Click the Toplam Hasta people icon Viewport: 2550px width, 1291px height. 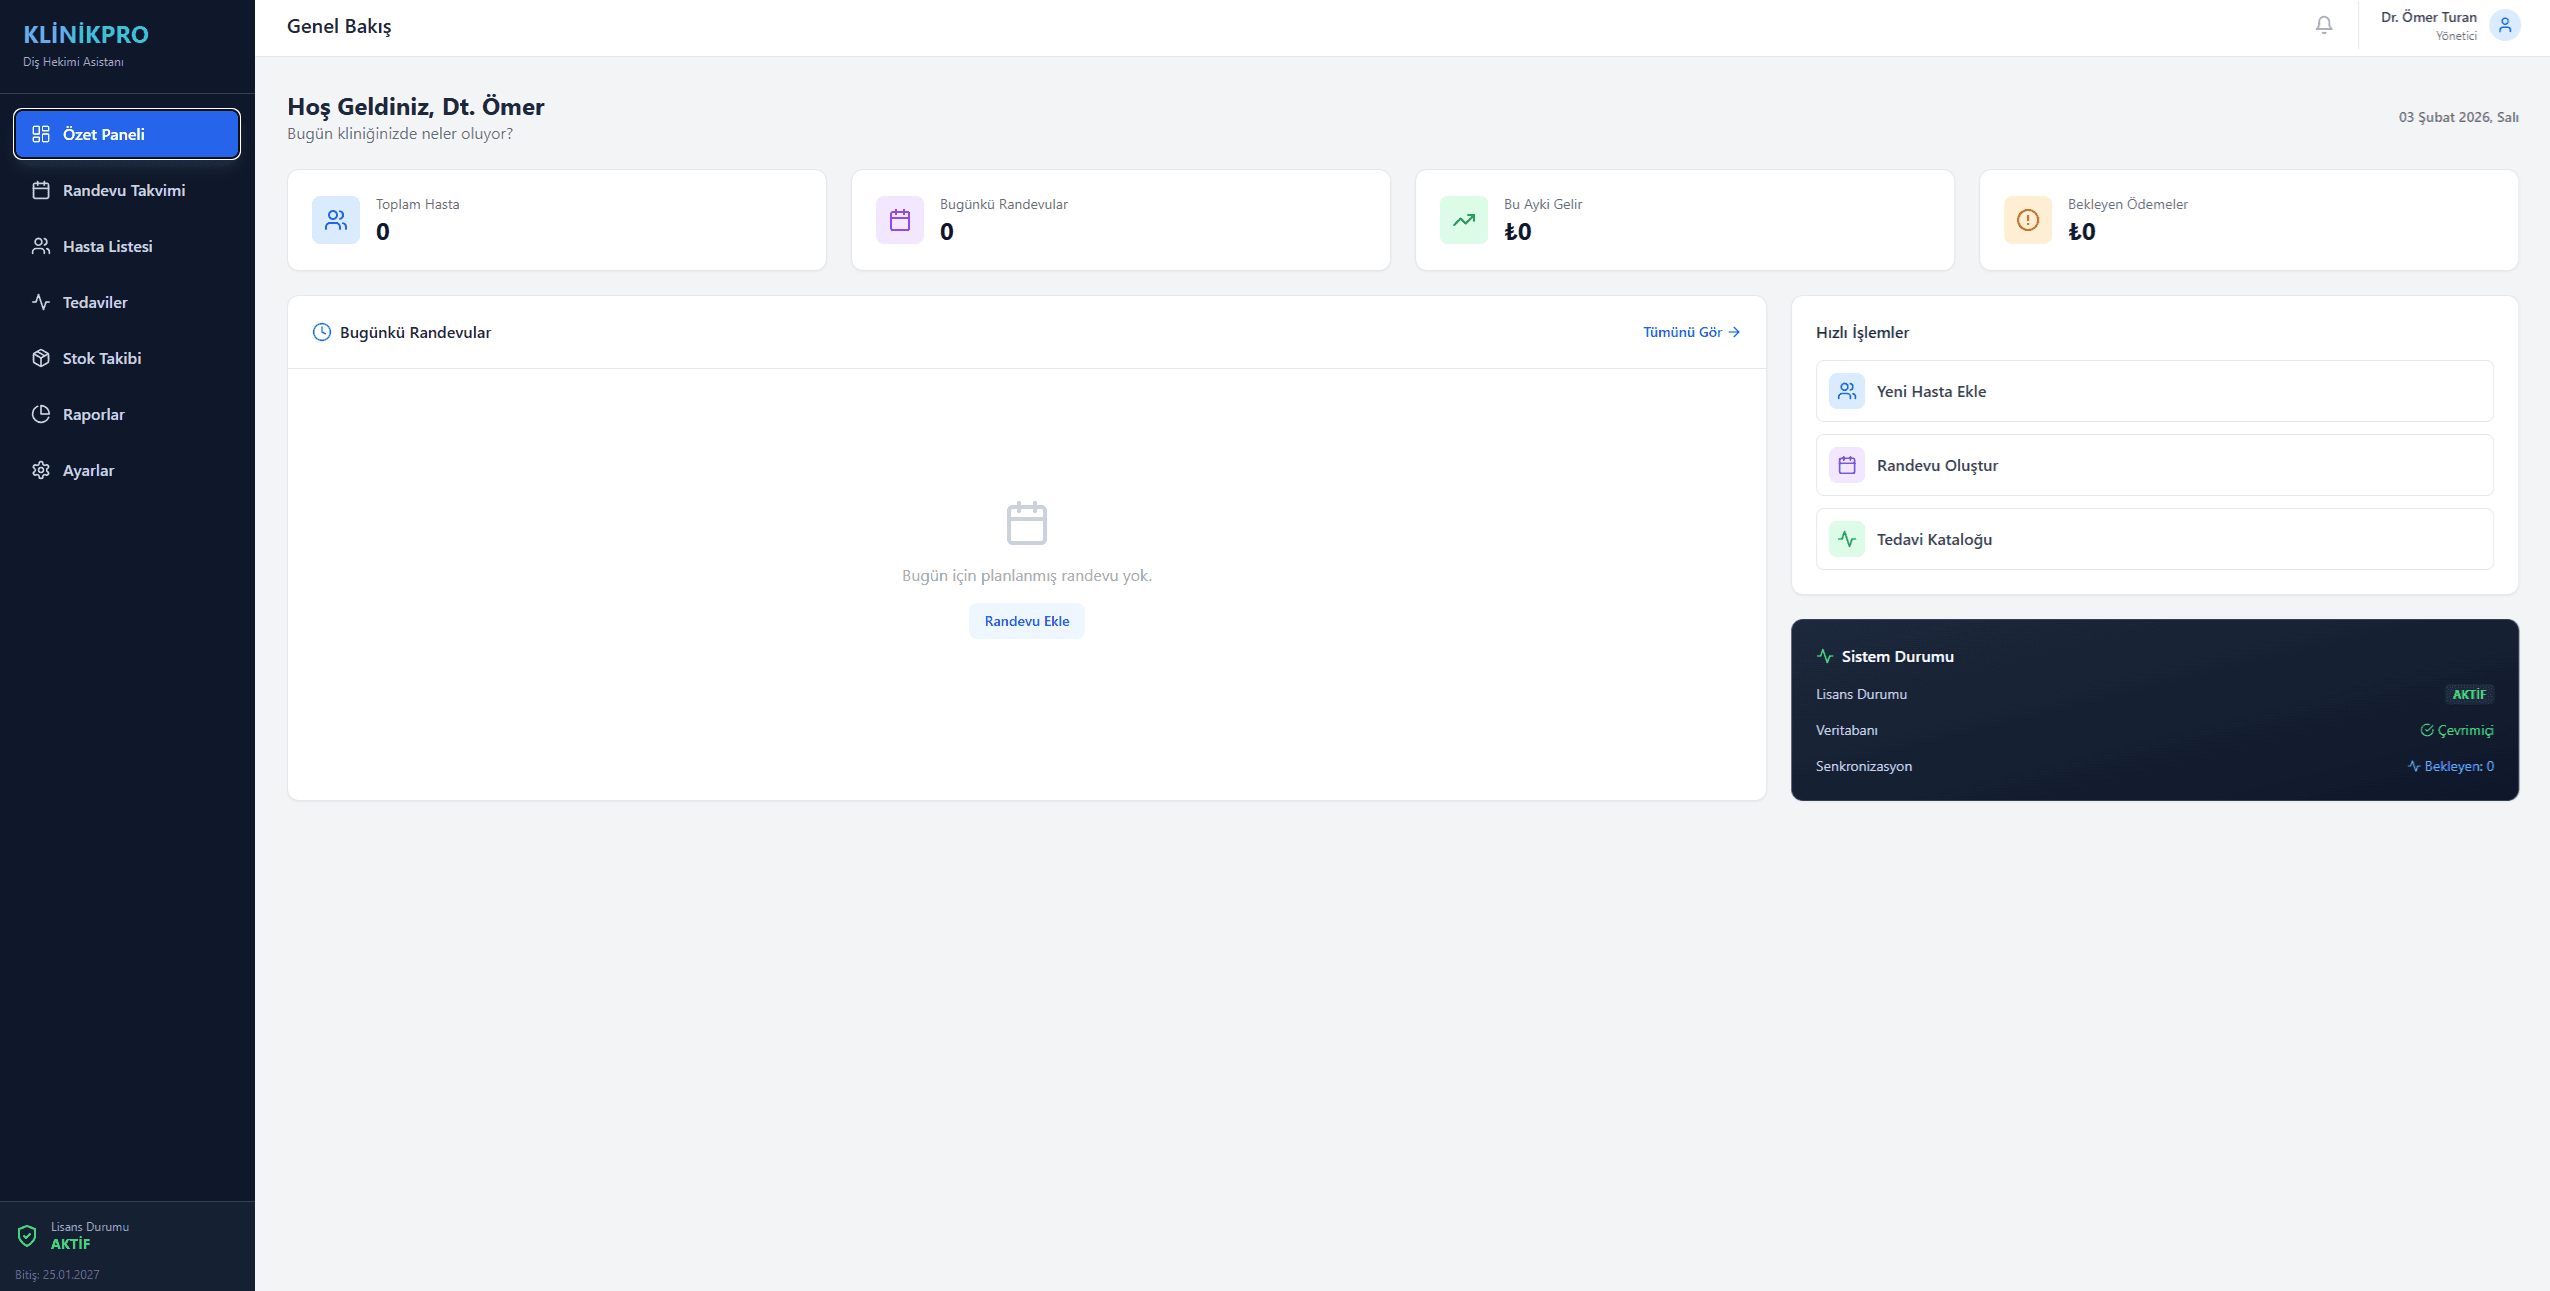(x=336, y=220)
